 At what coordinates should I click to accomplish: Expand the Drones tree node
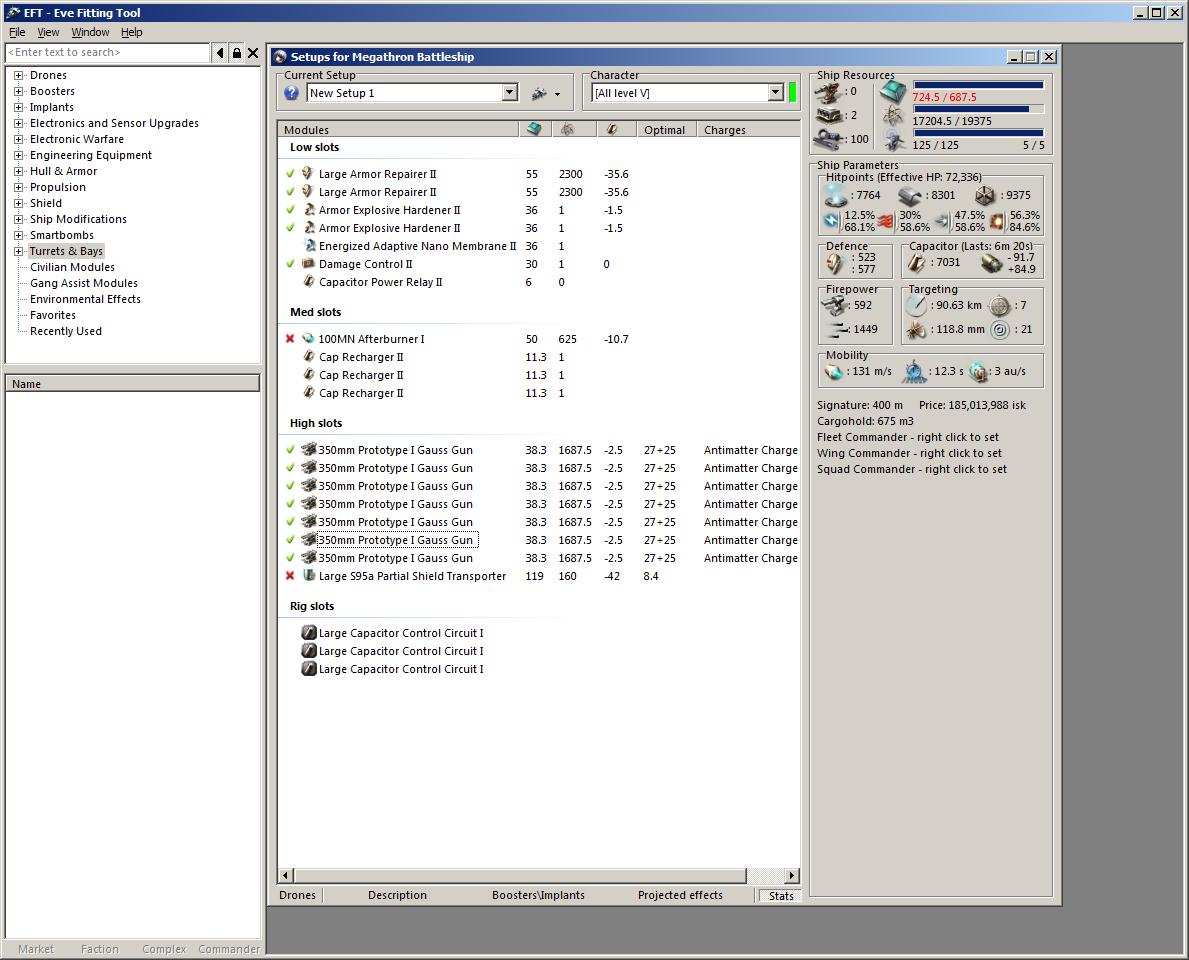point(18,75)
